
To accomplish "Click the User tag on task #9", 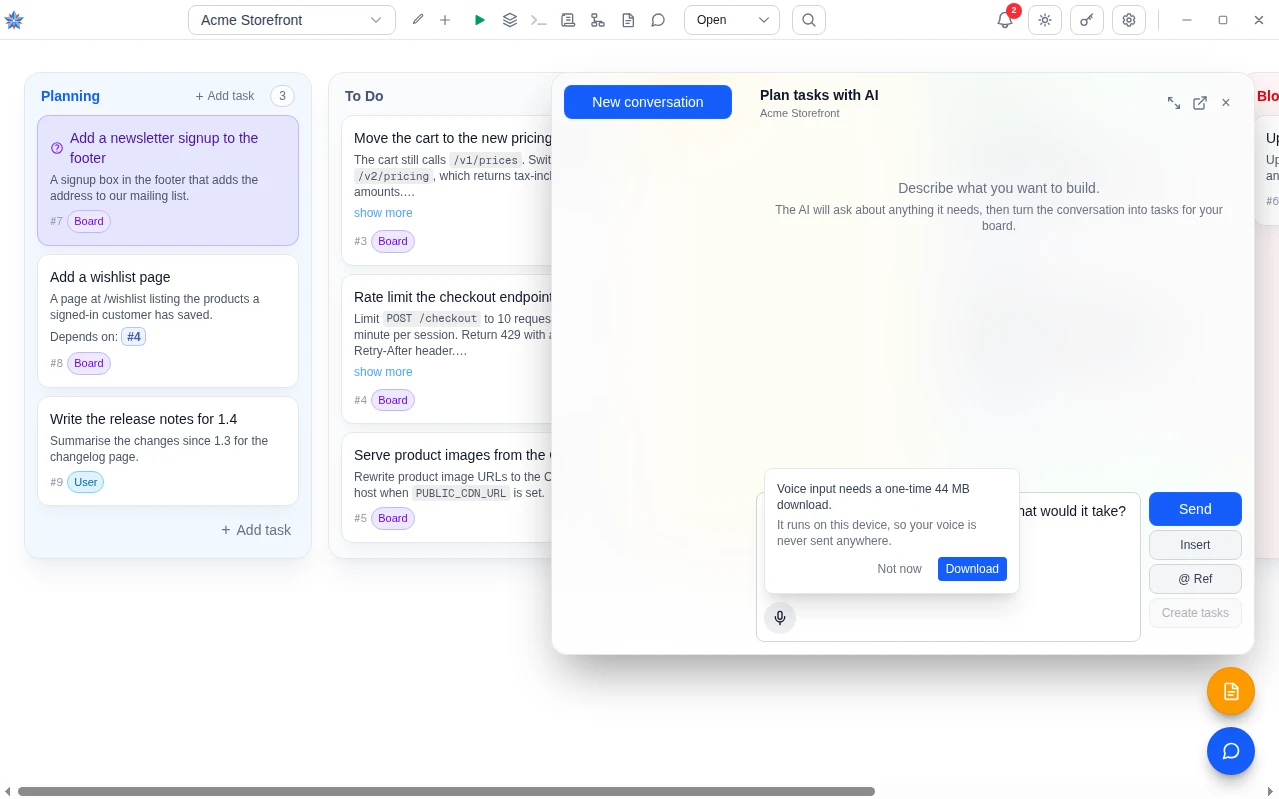I will [x=86, y=482].
